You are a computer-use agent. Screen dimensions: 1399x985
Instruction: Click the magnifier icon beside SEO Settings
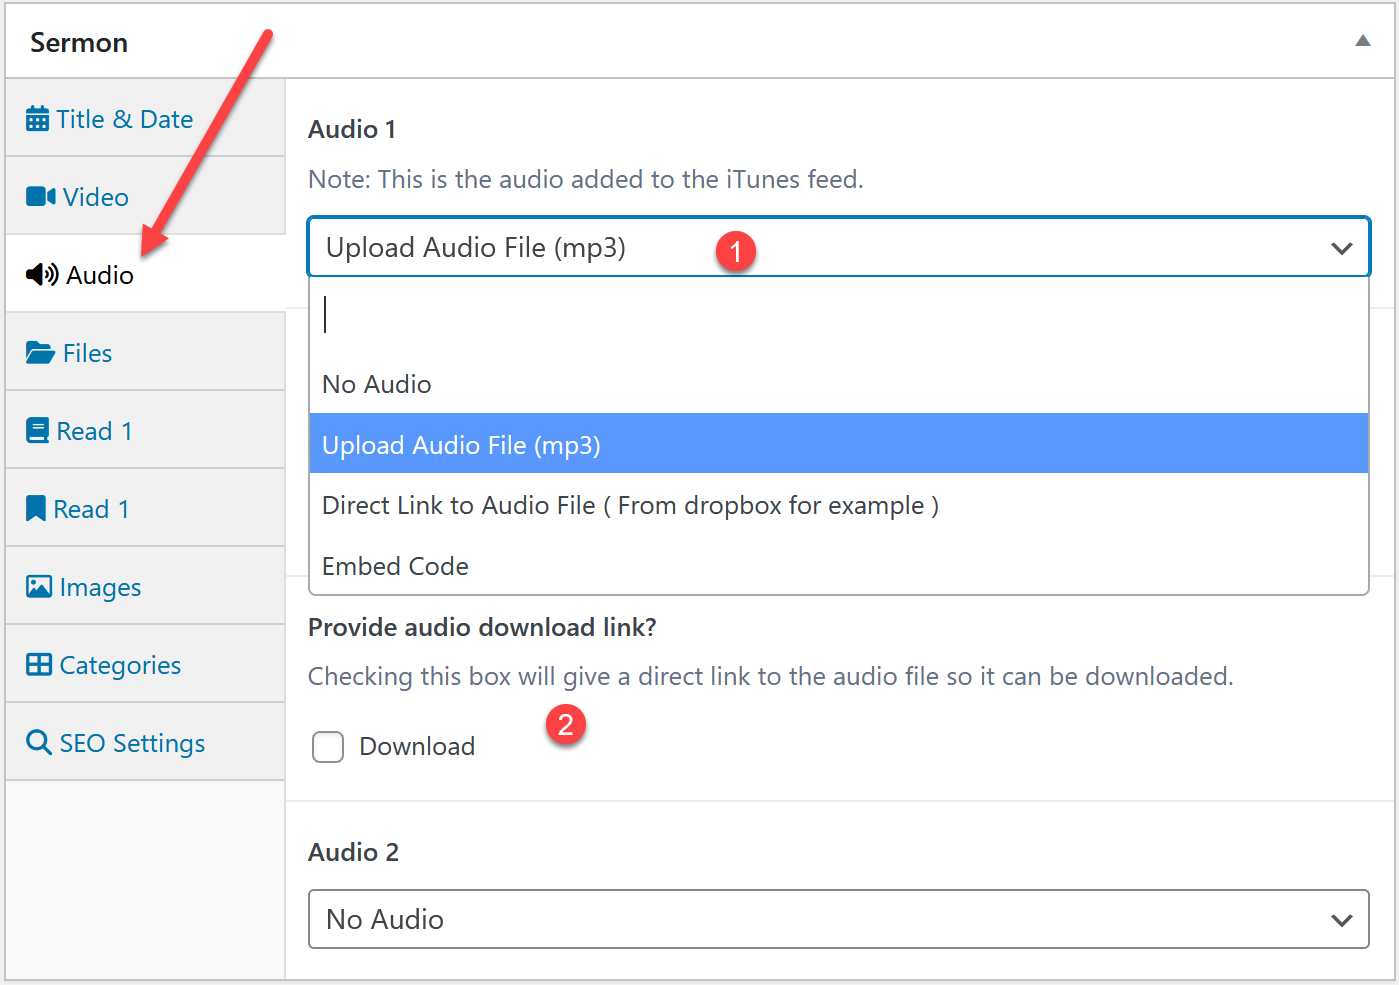click(39, 743)
